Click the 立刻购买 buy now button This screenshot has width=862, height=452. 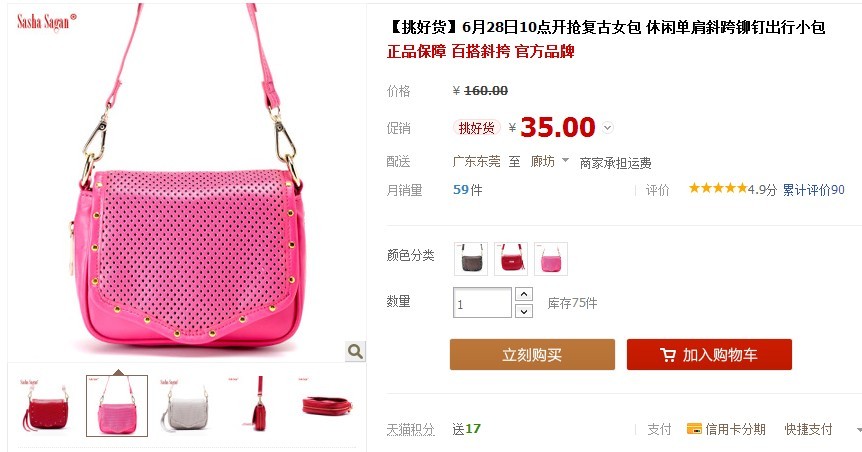click(x=532, y=355)
